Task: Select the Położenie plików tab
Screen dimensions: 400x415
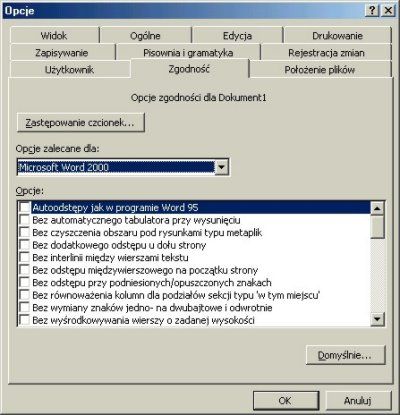Action: (x=320, y=70)
